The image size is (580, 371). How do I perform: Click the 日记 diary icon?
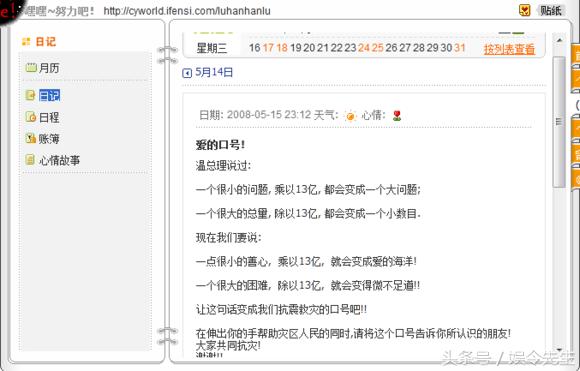click(30, 95)
